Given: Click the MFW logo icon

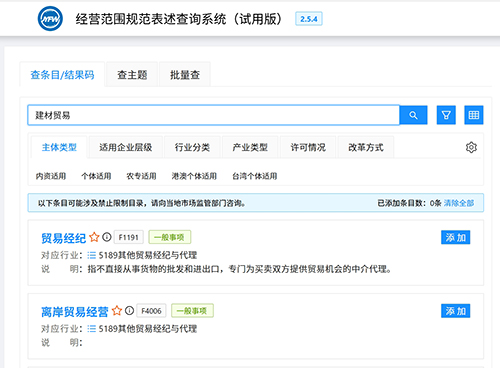Looking at the screenshot, I should coord(50,19).
